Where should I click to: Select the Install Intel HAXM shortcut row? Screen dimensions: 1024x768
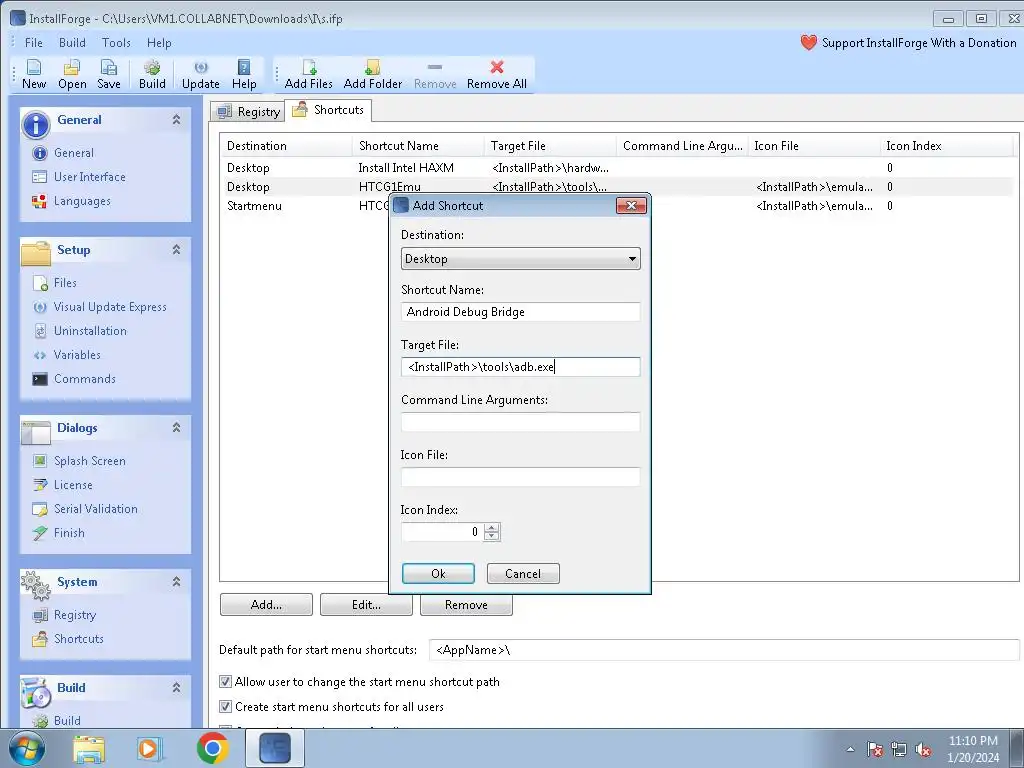pyautogui.click(x=618, y=168)
